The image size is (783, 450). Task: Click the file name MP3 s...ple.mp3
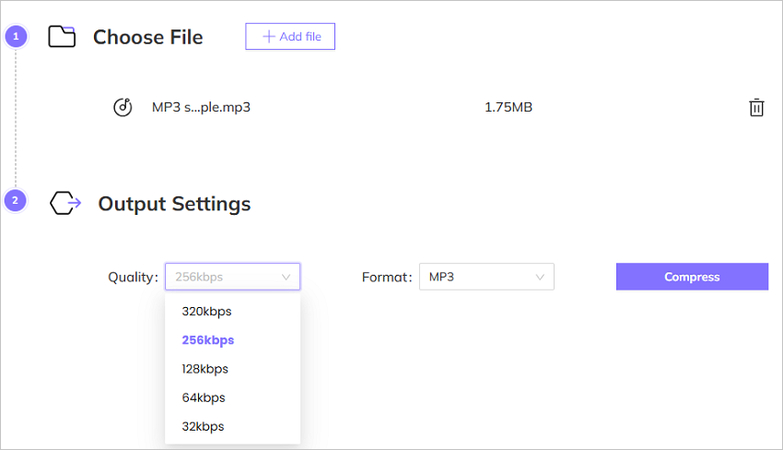[201, 107]
